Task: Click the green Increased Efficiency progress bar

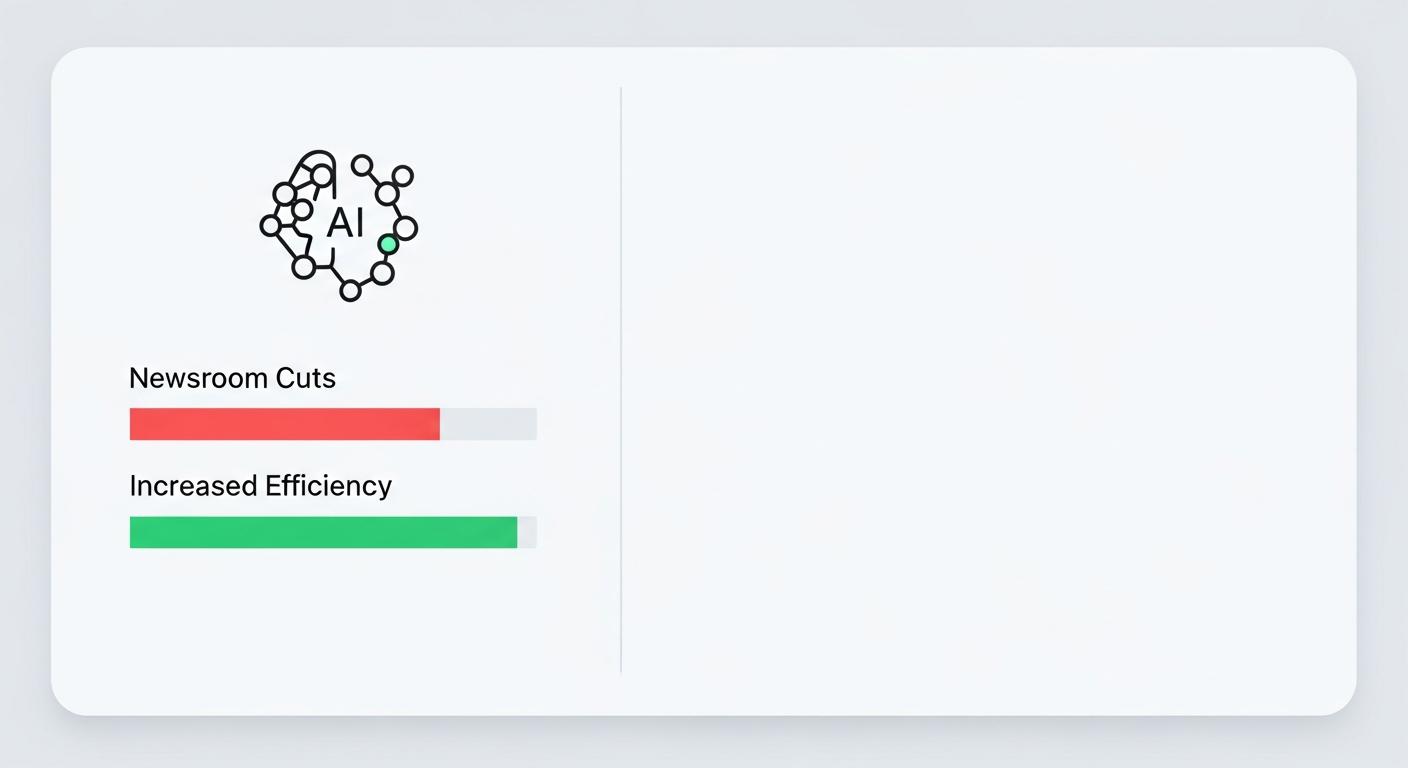Action: [323, 532]
